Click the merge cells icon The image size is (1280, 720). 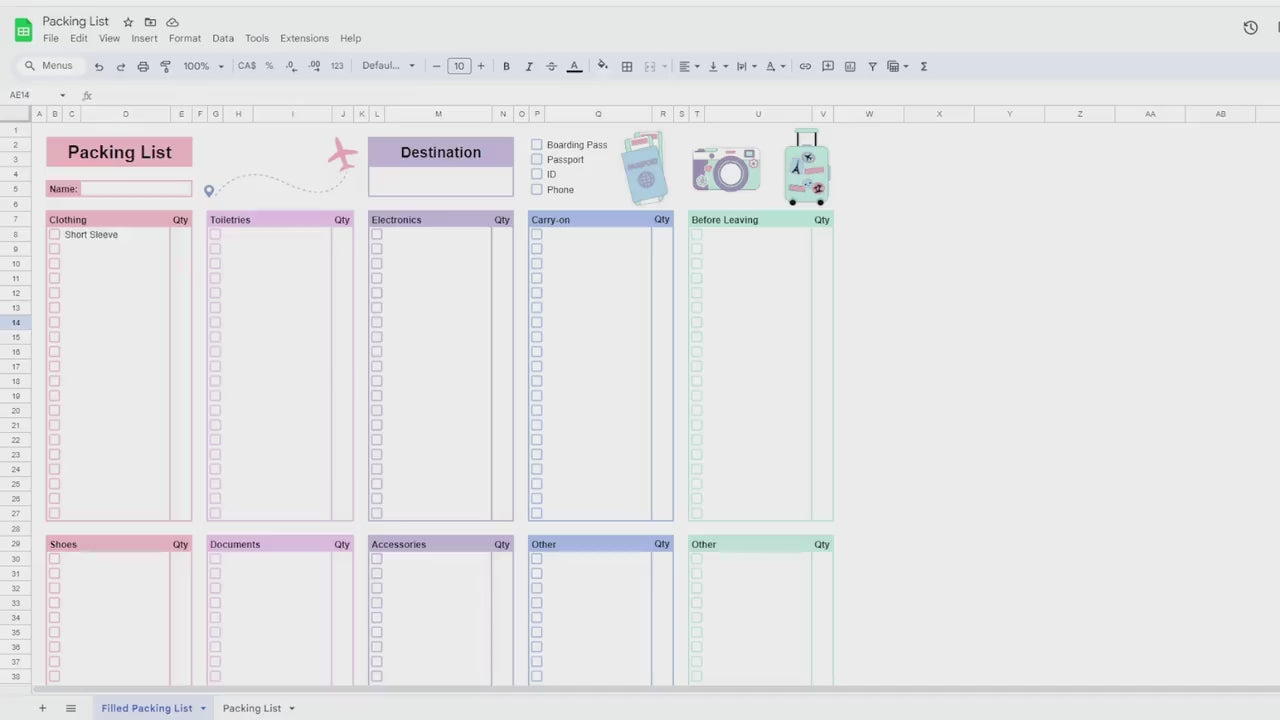pyautogui.click(x=650, y=66)
